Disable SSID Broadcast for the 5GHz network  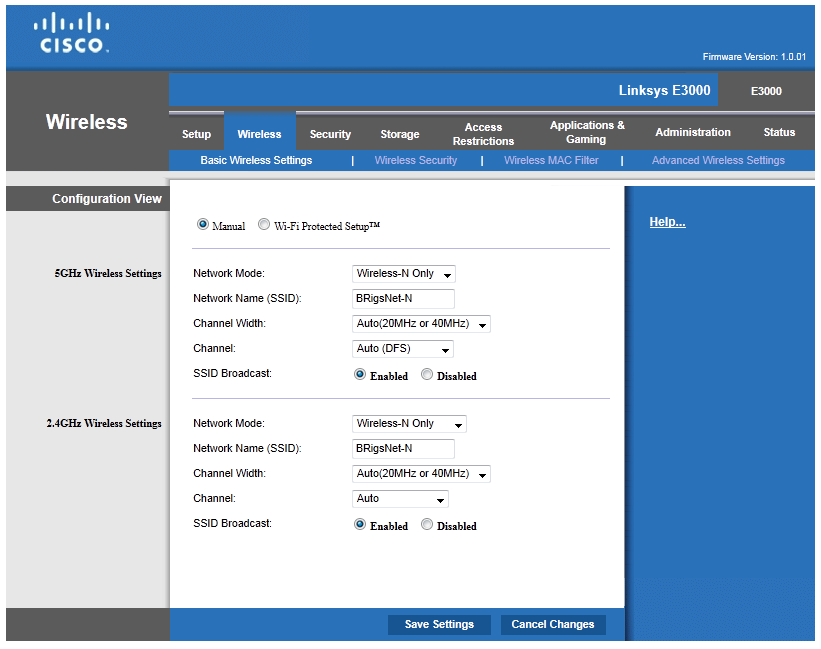tap(427, 374)
